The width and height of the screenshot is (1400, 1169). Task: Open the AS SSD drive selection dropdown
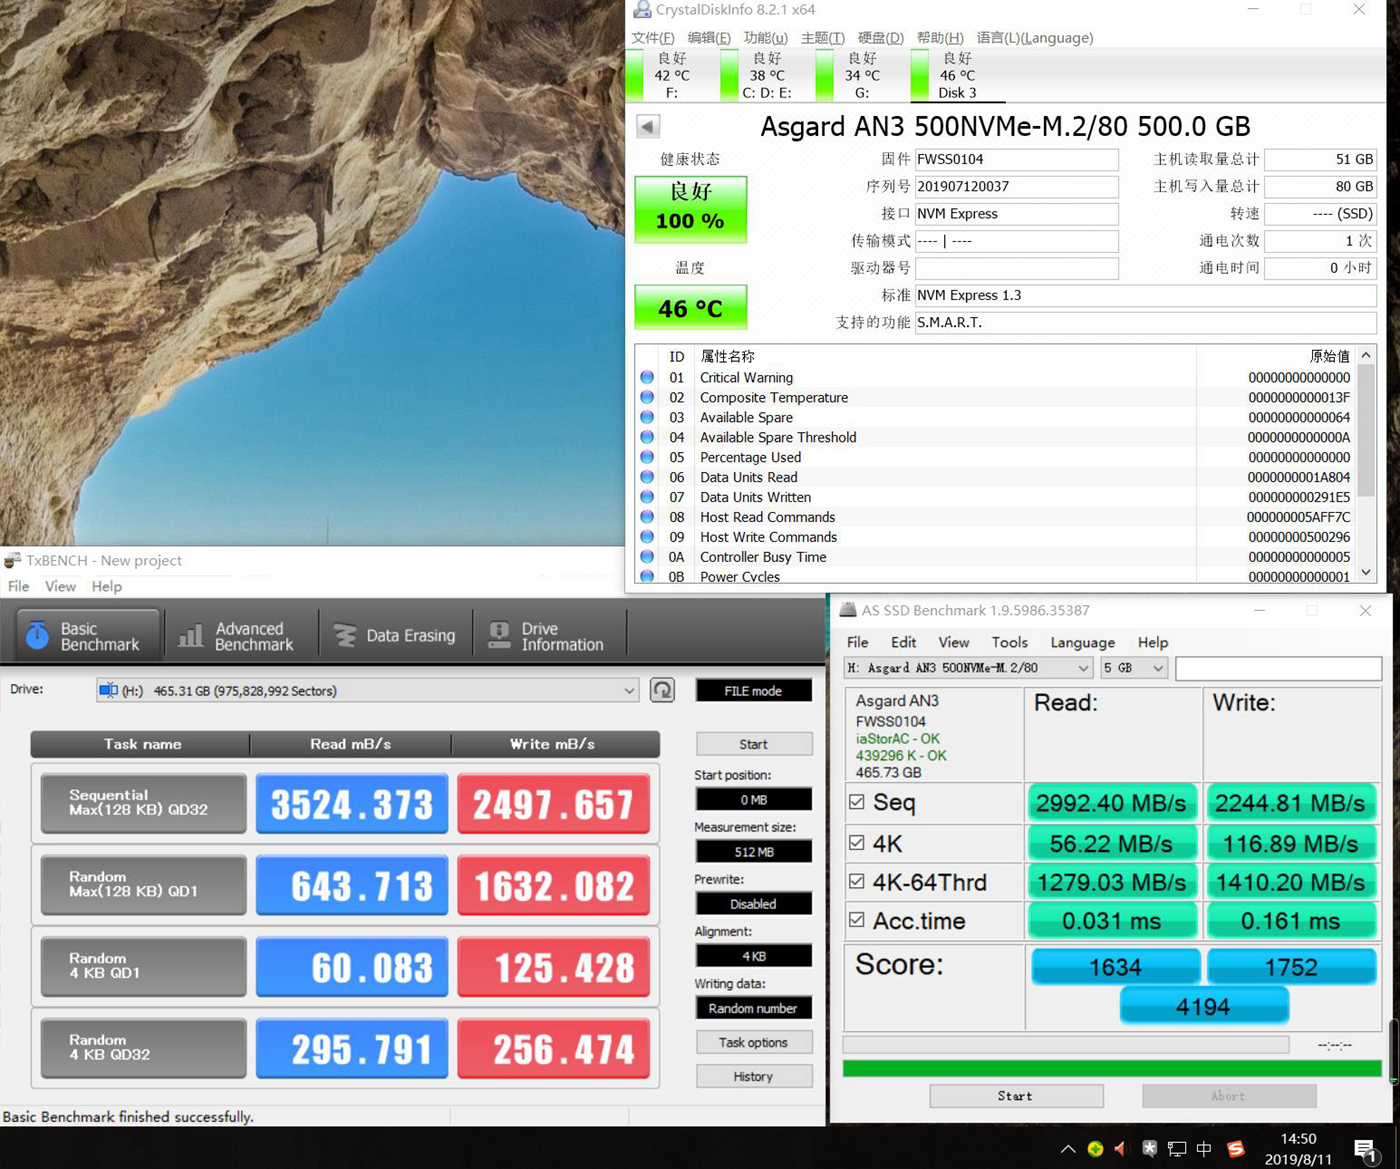tap(1082, 668)
